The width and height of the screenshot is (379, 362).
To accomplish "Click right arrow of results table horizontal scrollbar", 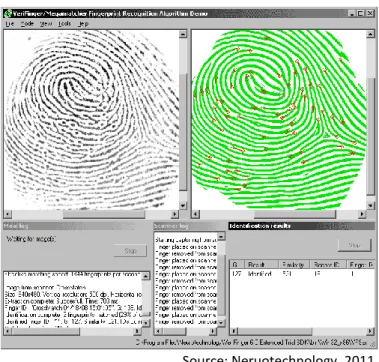I will click(x=371, y=331).
